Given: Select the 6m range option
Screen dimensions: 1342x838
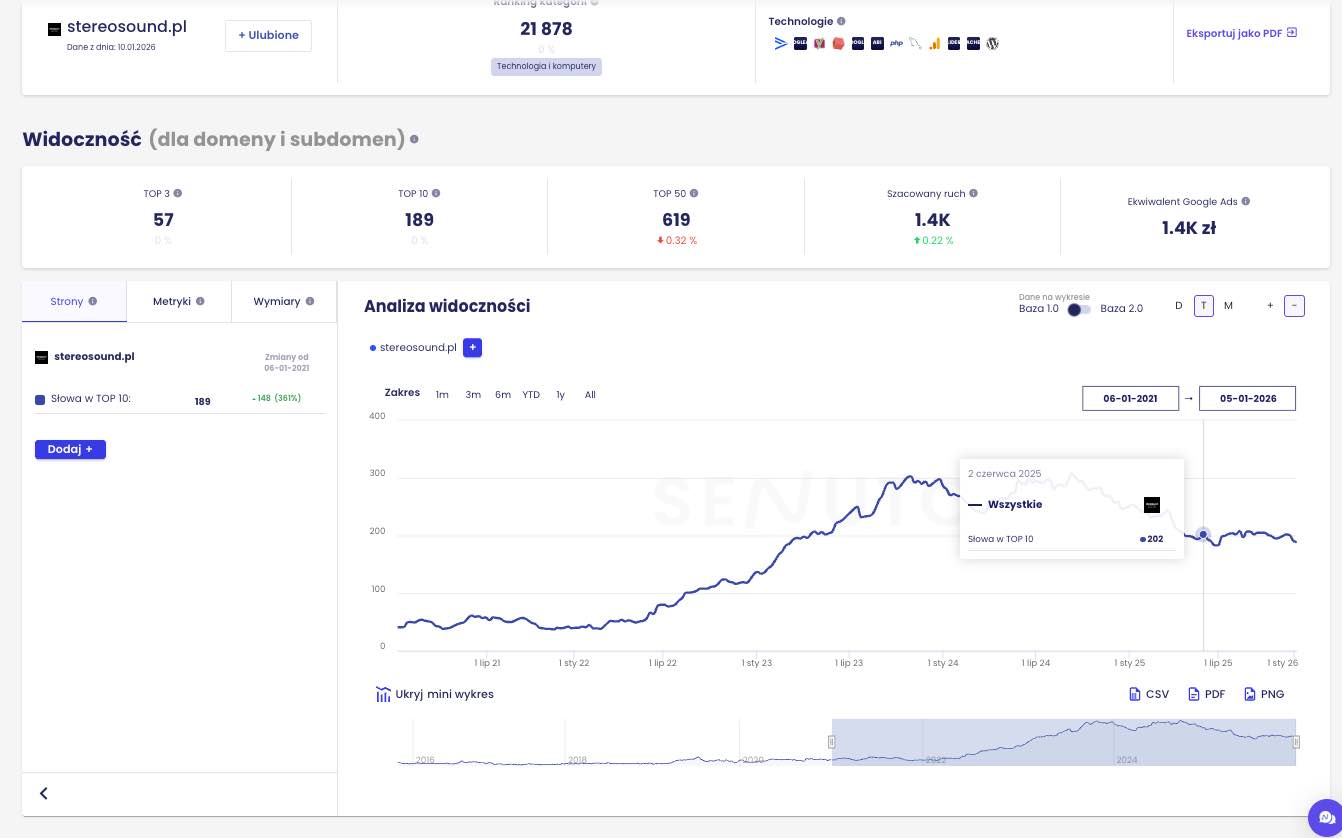Looking at the screenshot, I should [502, 395].
